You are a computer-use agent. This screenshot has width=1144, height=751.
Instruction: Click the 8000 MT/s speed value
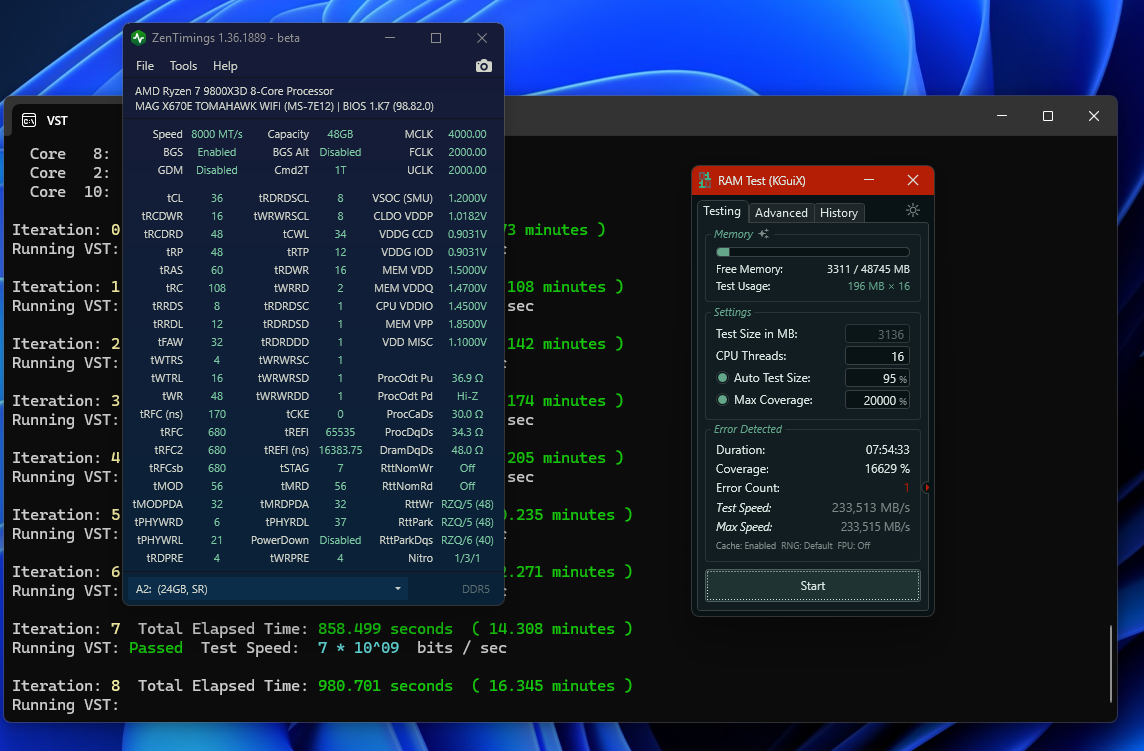[217, 134]
